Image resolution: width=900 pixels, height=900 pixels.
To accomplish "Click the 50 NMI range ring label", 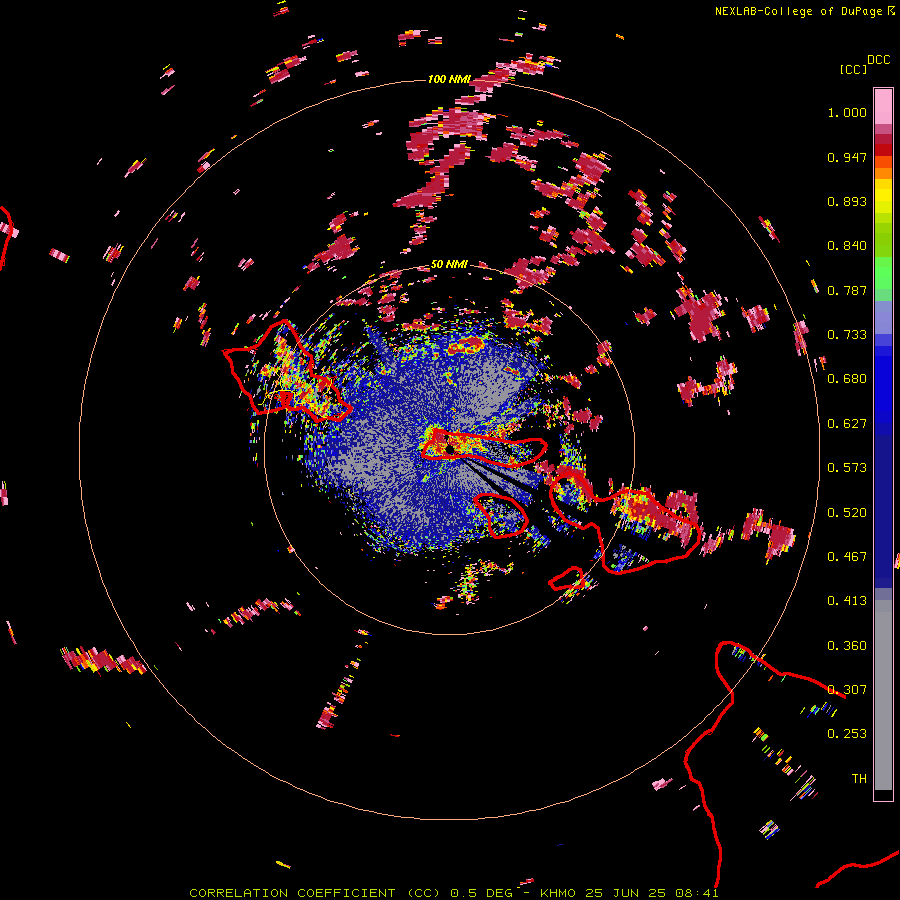I will click(449, 265).
